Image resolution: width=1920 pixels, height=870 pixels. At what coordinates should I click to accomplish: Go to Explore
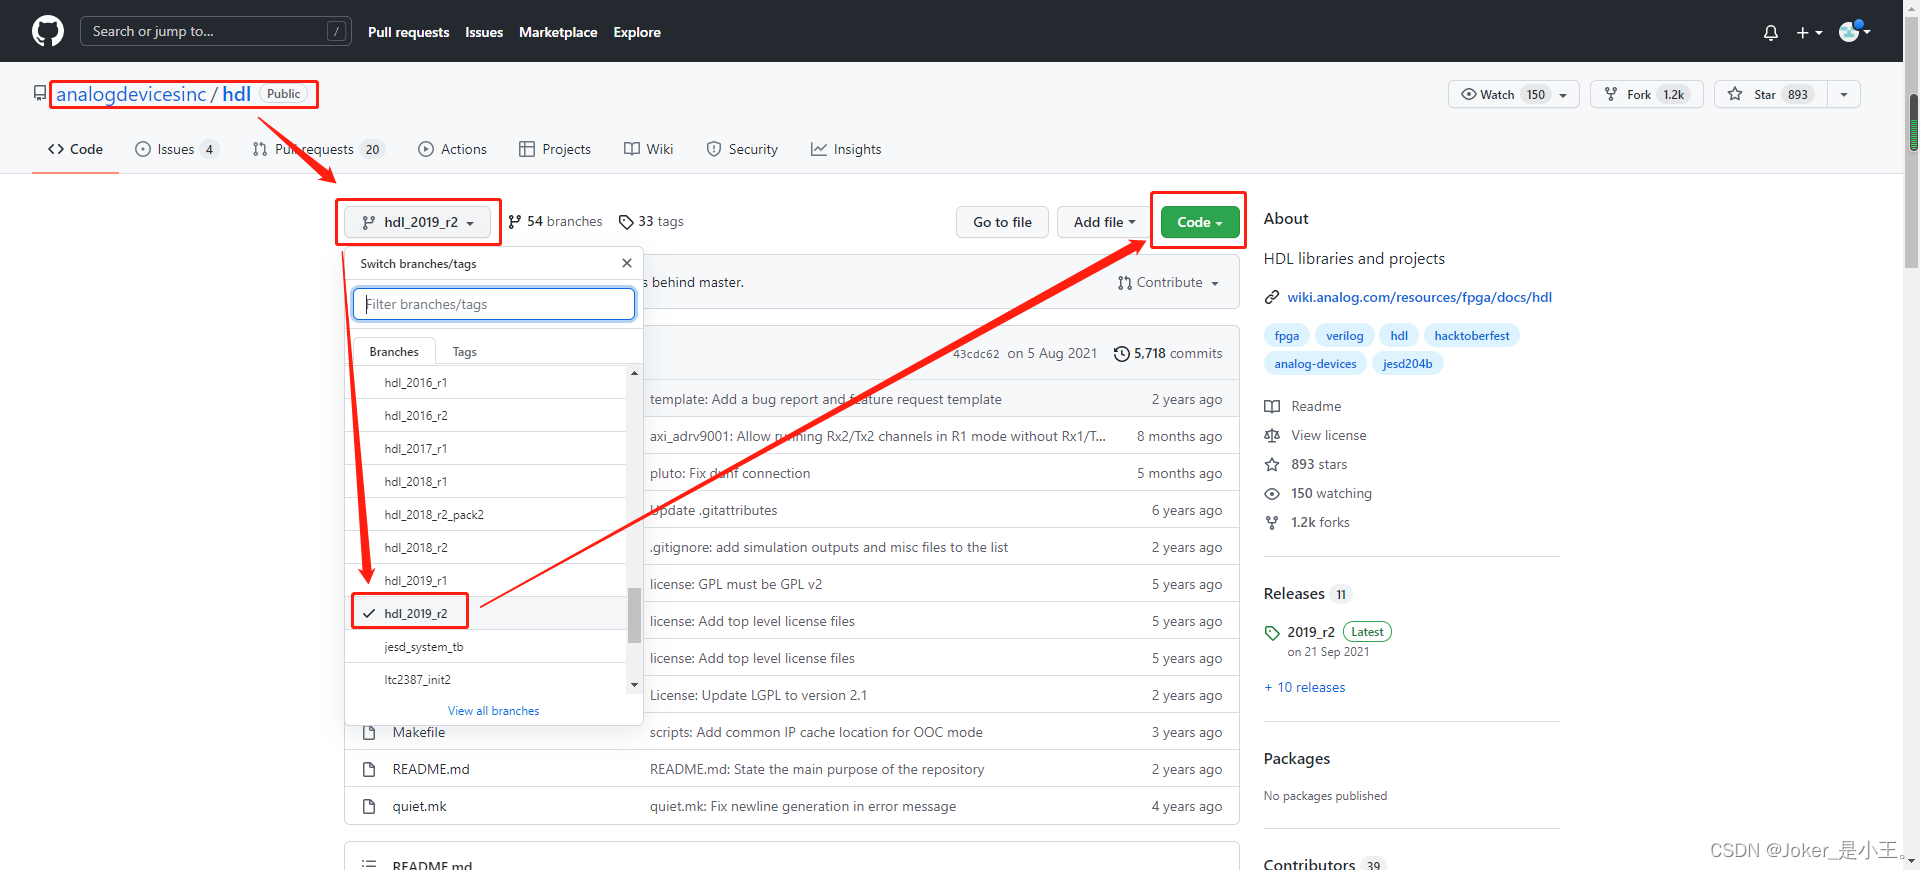[x=637, y=32]
